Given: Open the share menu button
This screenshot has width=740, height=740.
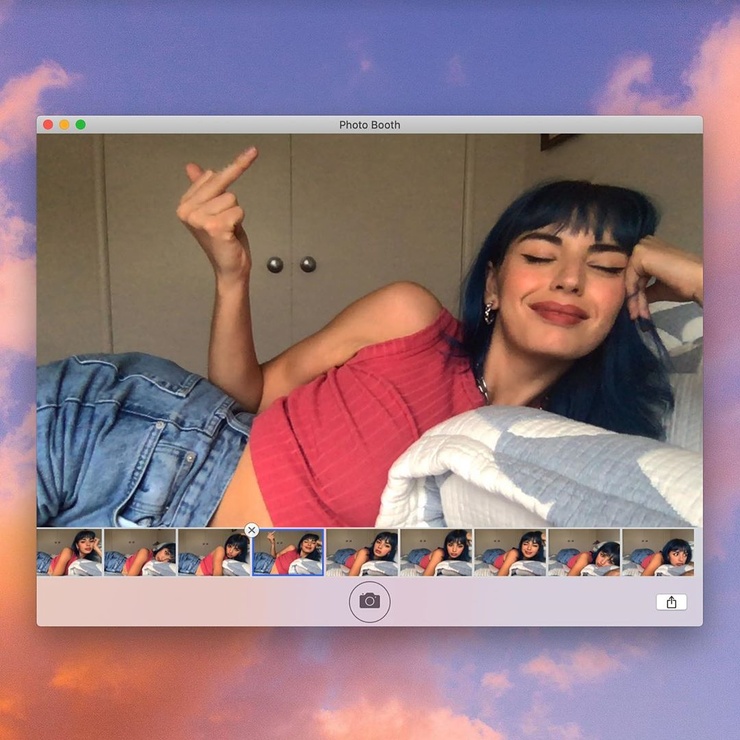Looking at the screenshot, I should click(x=671, y=602).
